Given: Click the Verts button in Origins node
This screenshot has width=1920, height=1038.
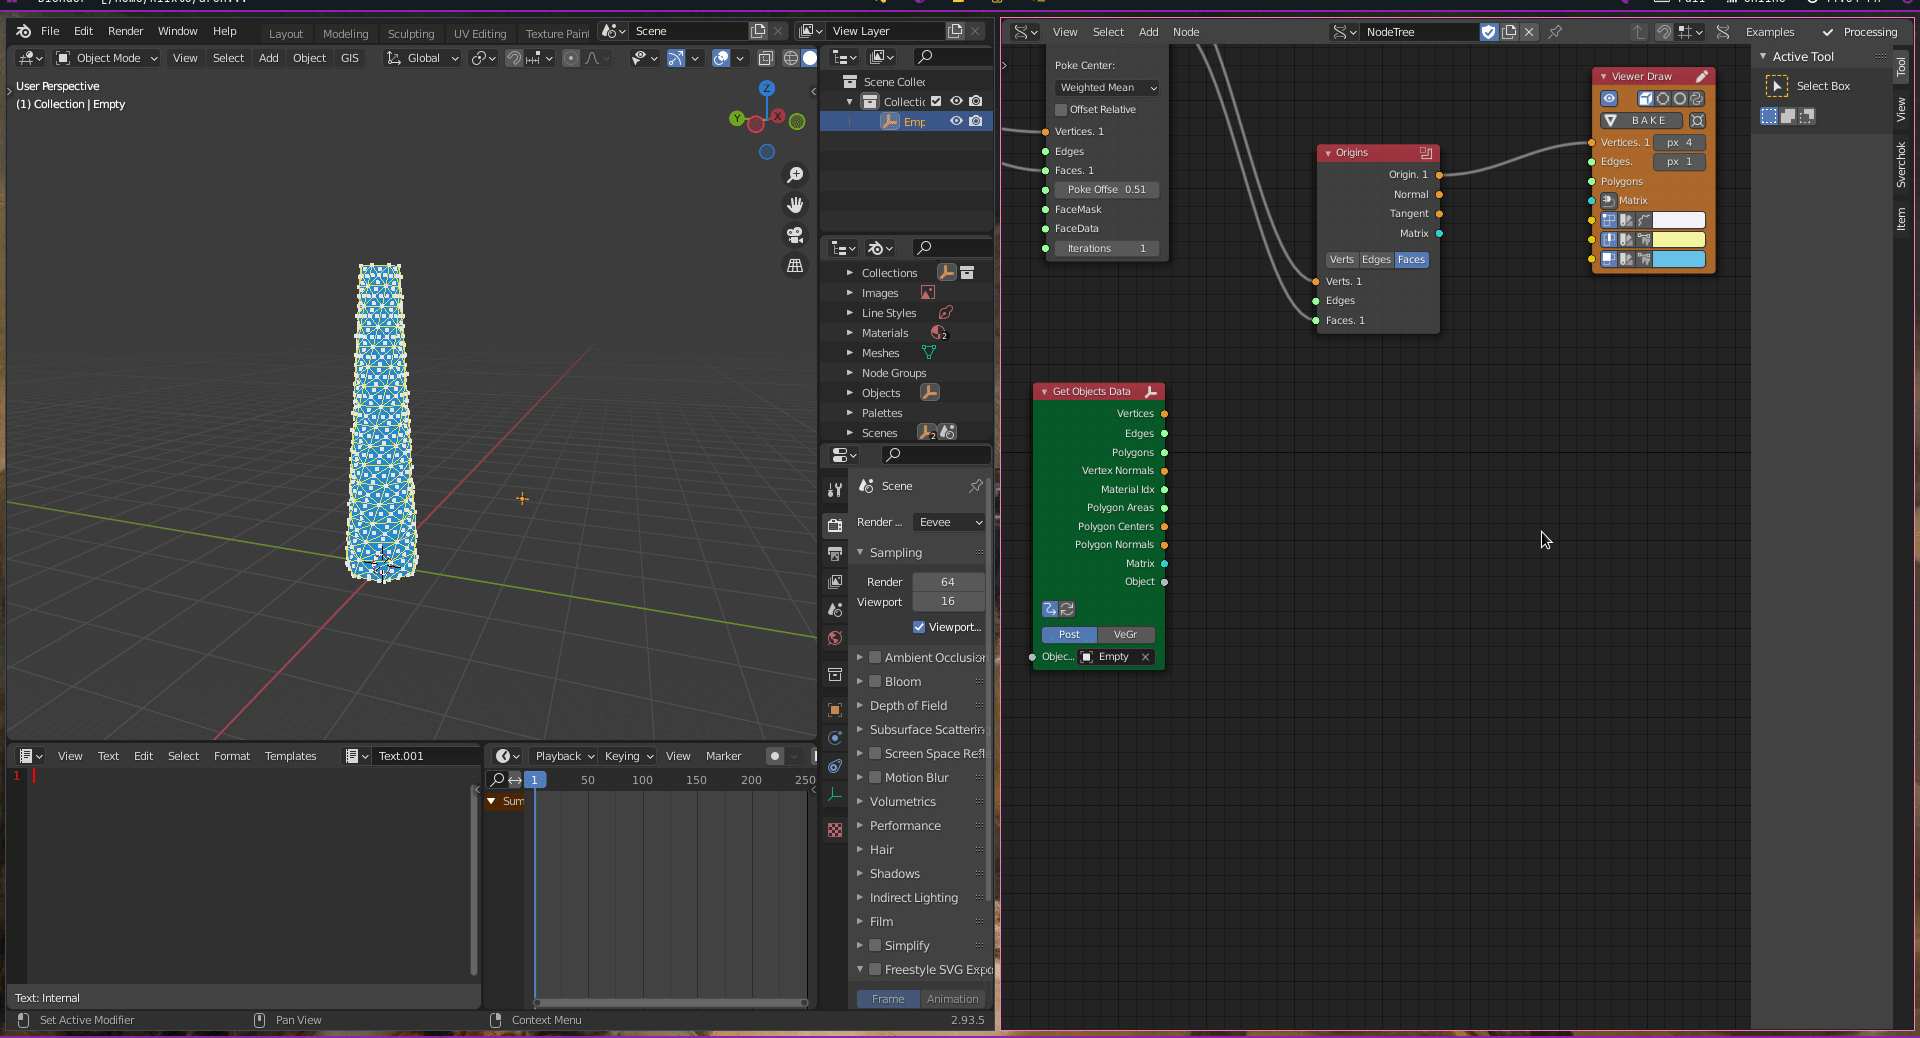Looking at the screenshot, I should tap(1342, 259).
